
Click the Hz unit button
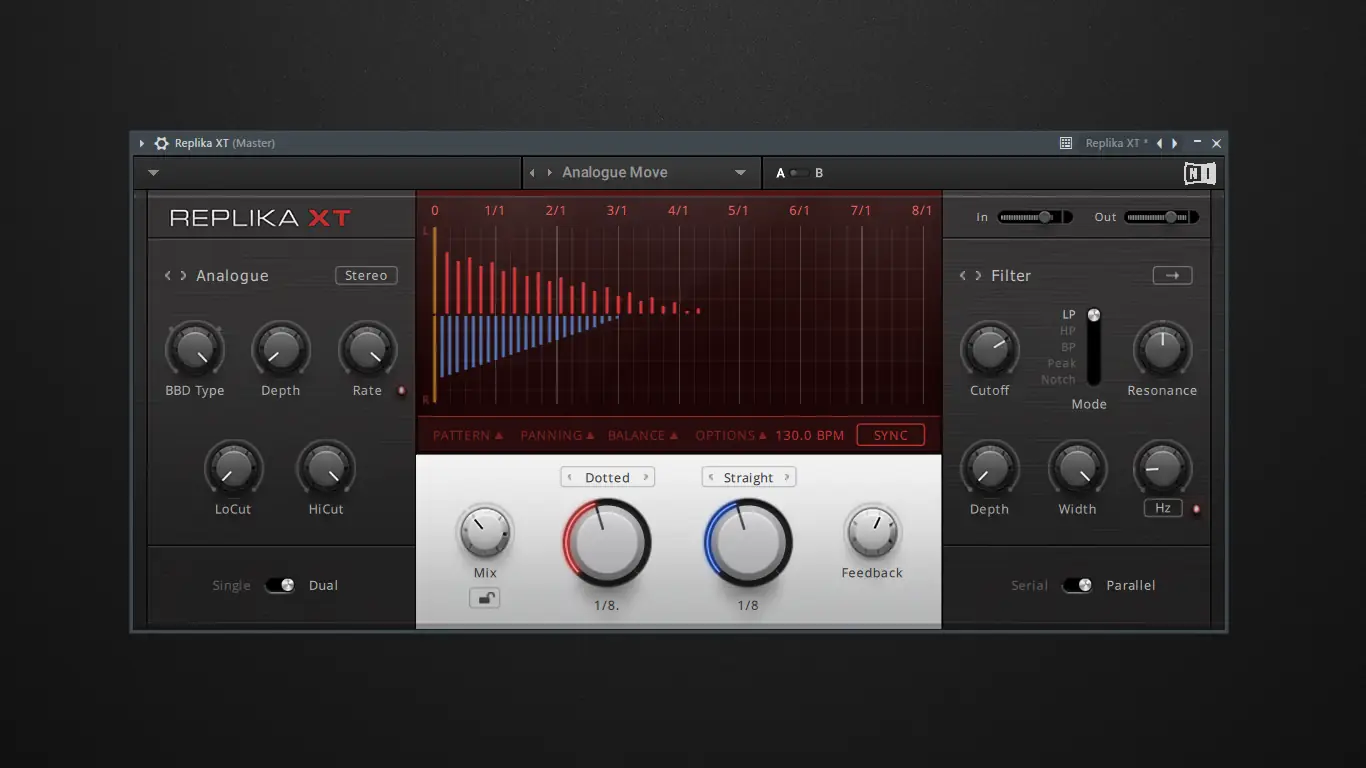tap(1163, 508)
